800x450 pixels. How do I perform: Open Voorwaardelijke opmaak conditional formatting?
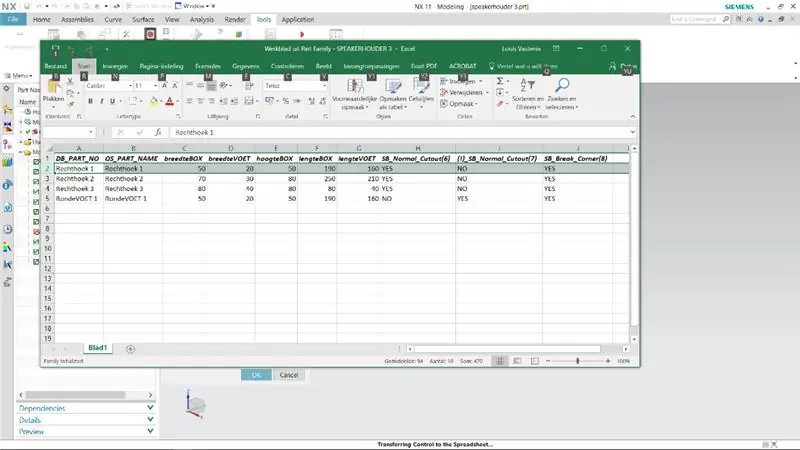(355, 94)
